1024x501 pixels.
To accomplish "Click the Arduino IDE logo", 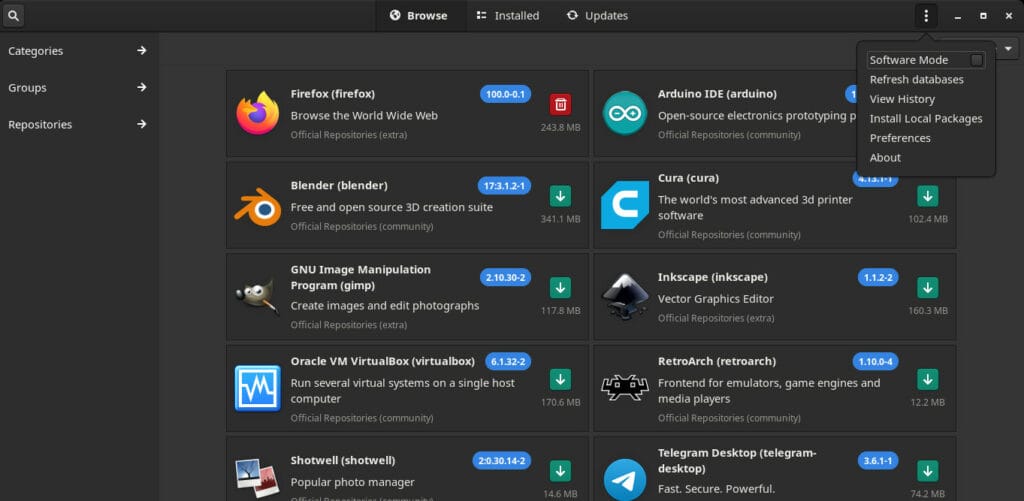I will click(x=625, y=113).
